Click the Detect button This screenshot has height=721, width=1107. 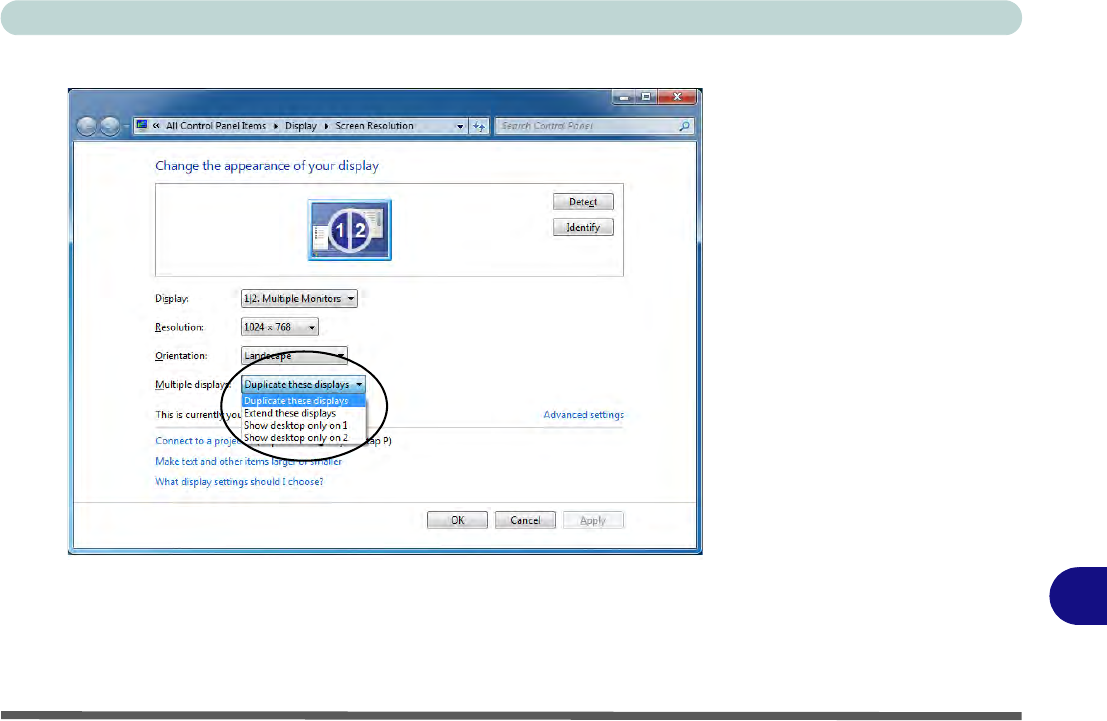583,202
